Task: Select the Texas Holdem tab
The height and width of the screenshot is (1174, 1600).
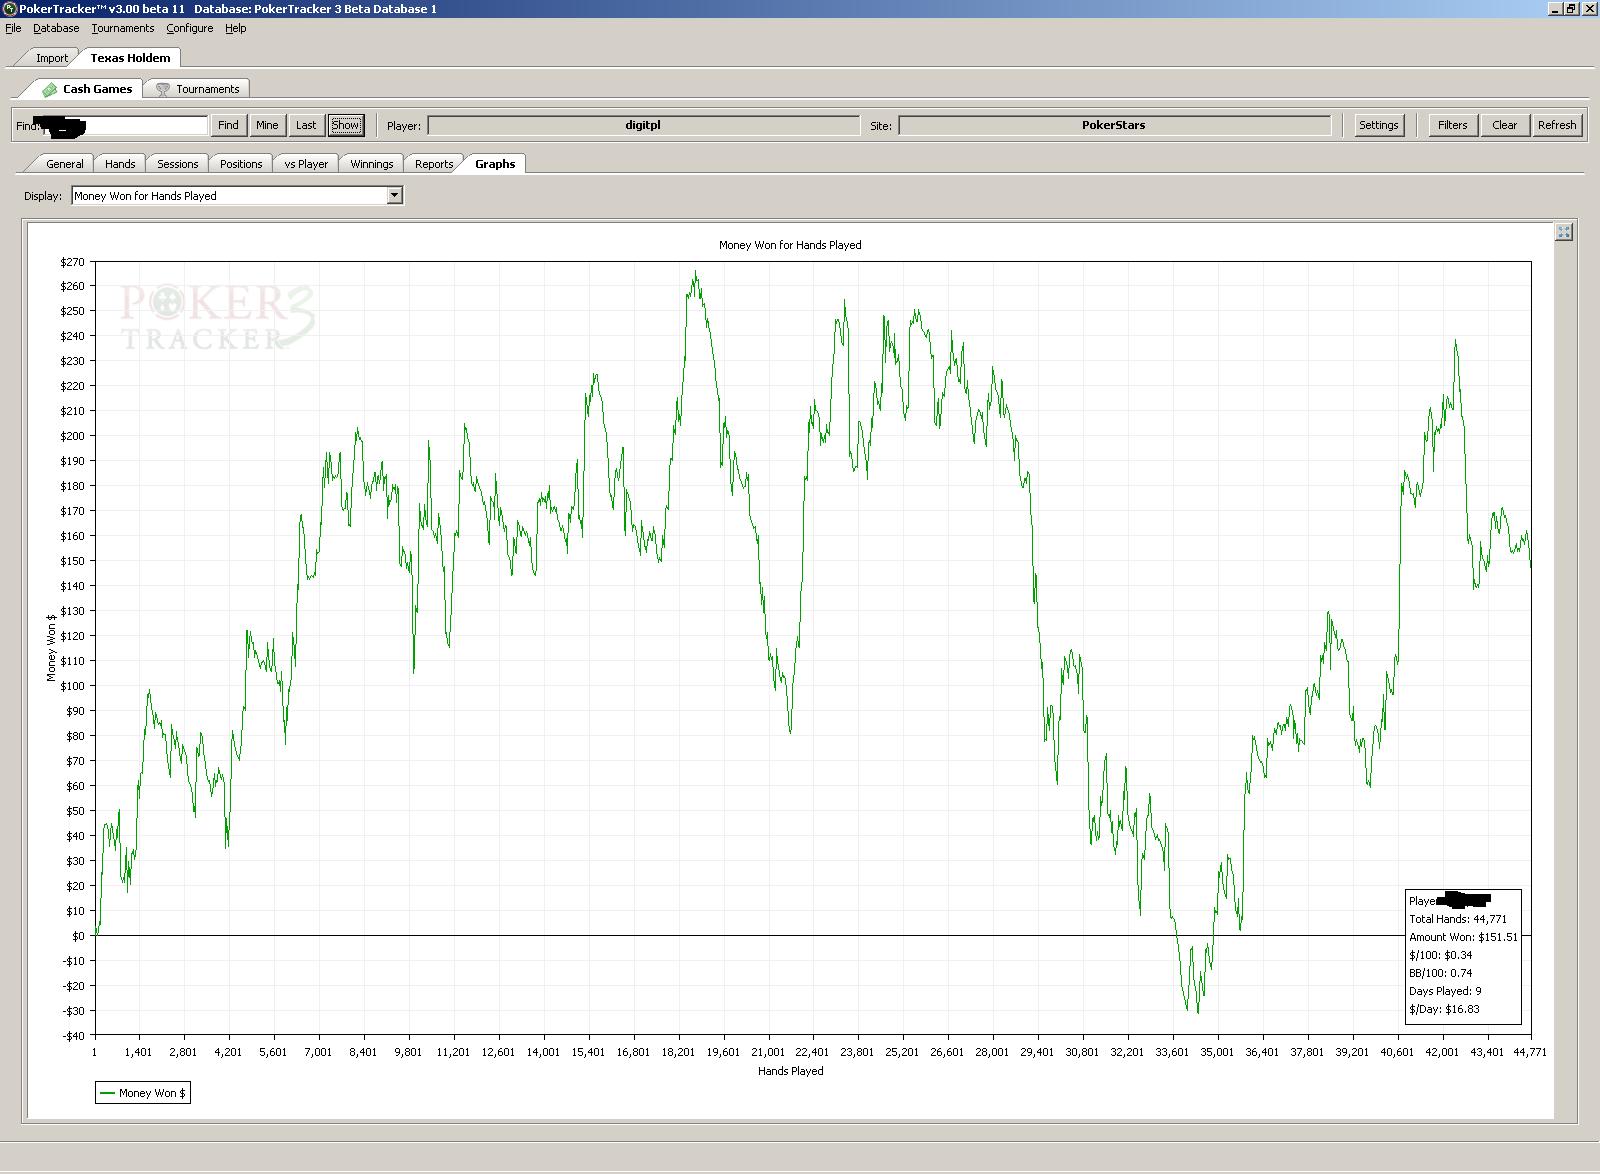Action: click(x=130, y=58)
